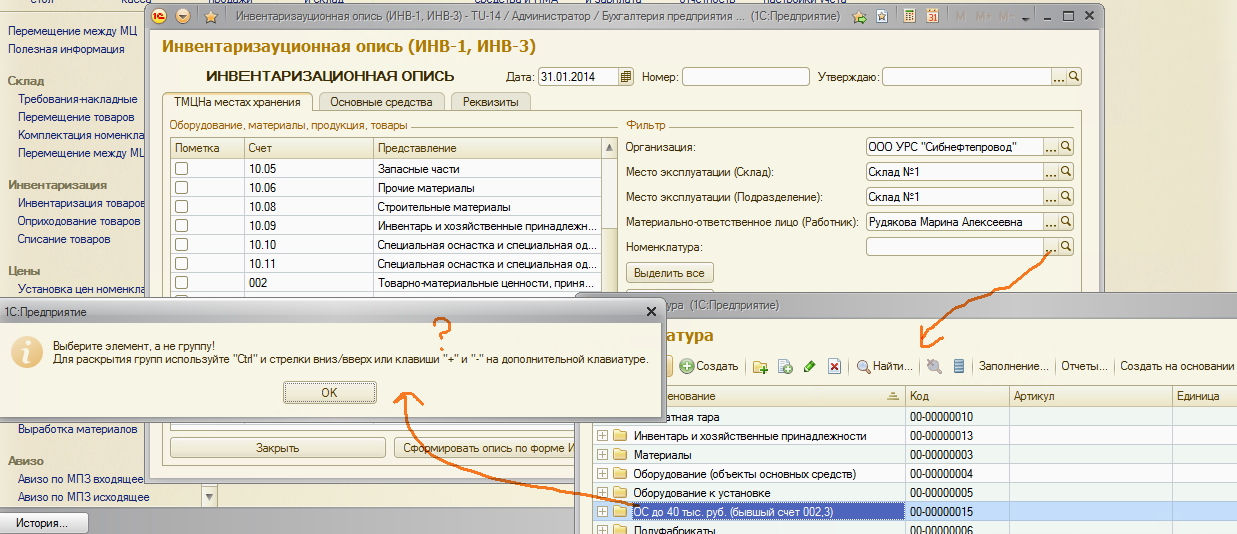1237x534 pixels.
Task: Tick the checkbox for account 10.05
Action: [x=181, y=169]
